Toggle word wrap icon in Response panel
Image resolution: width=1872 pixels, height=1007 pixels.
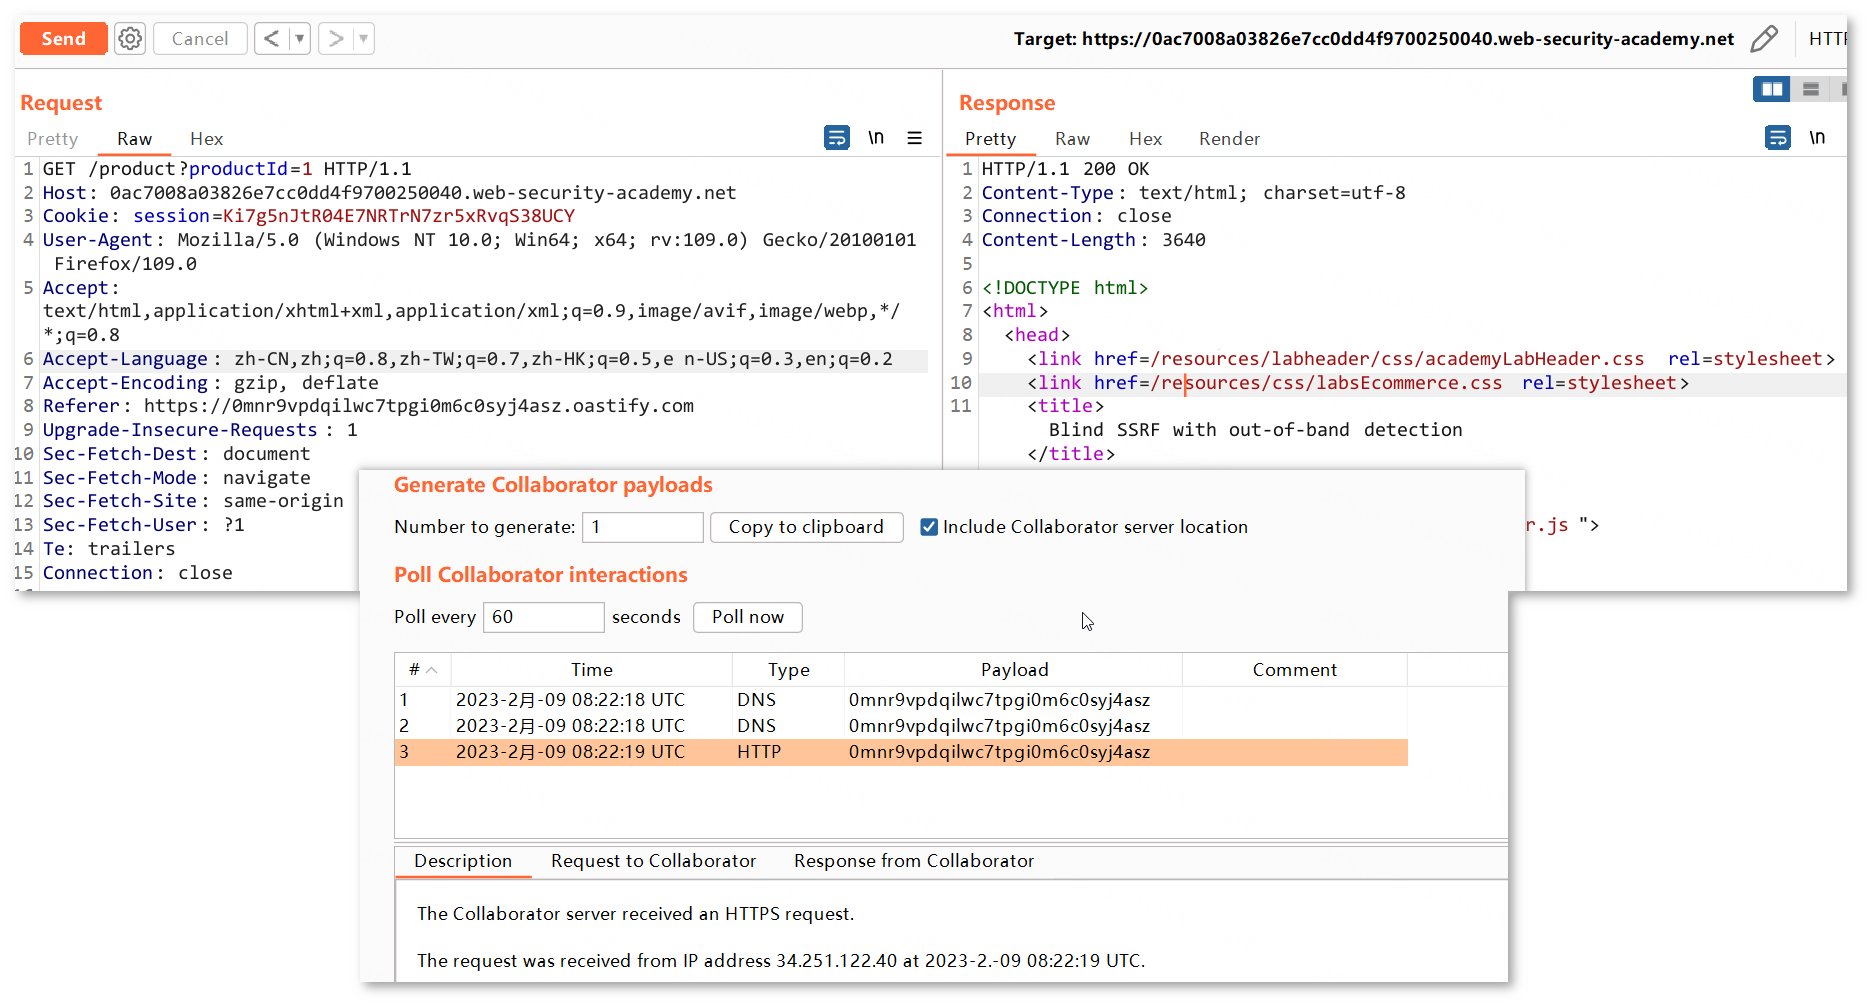tap(1777, 138)
